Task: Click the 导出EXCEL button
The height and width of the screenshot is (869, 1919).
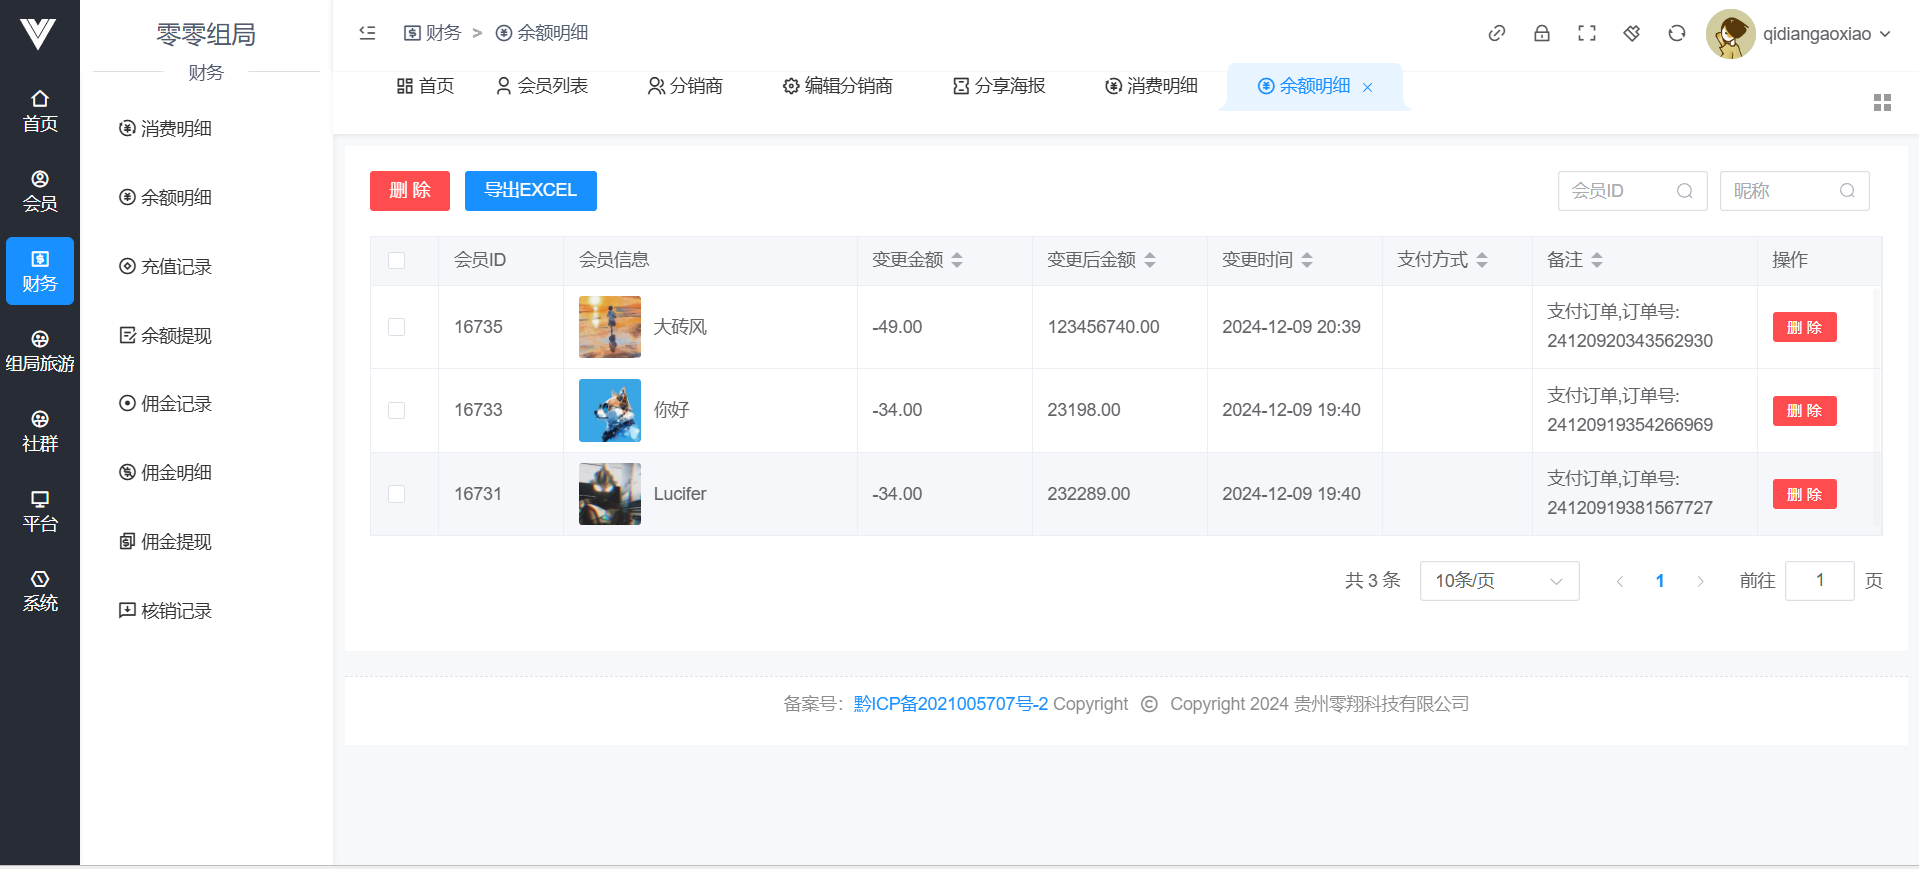Action: [530, 191]
